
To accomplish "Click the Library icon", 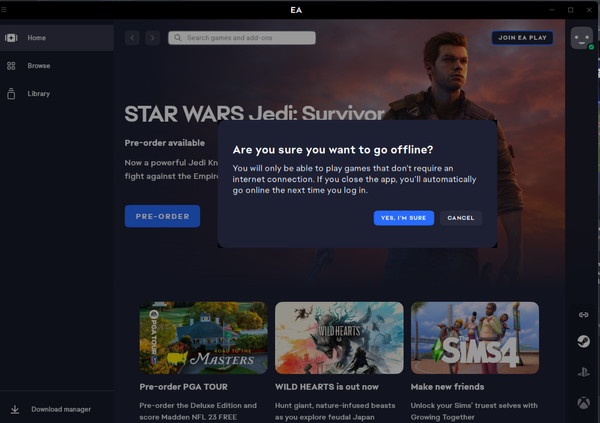I will [x=11, y=94].
